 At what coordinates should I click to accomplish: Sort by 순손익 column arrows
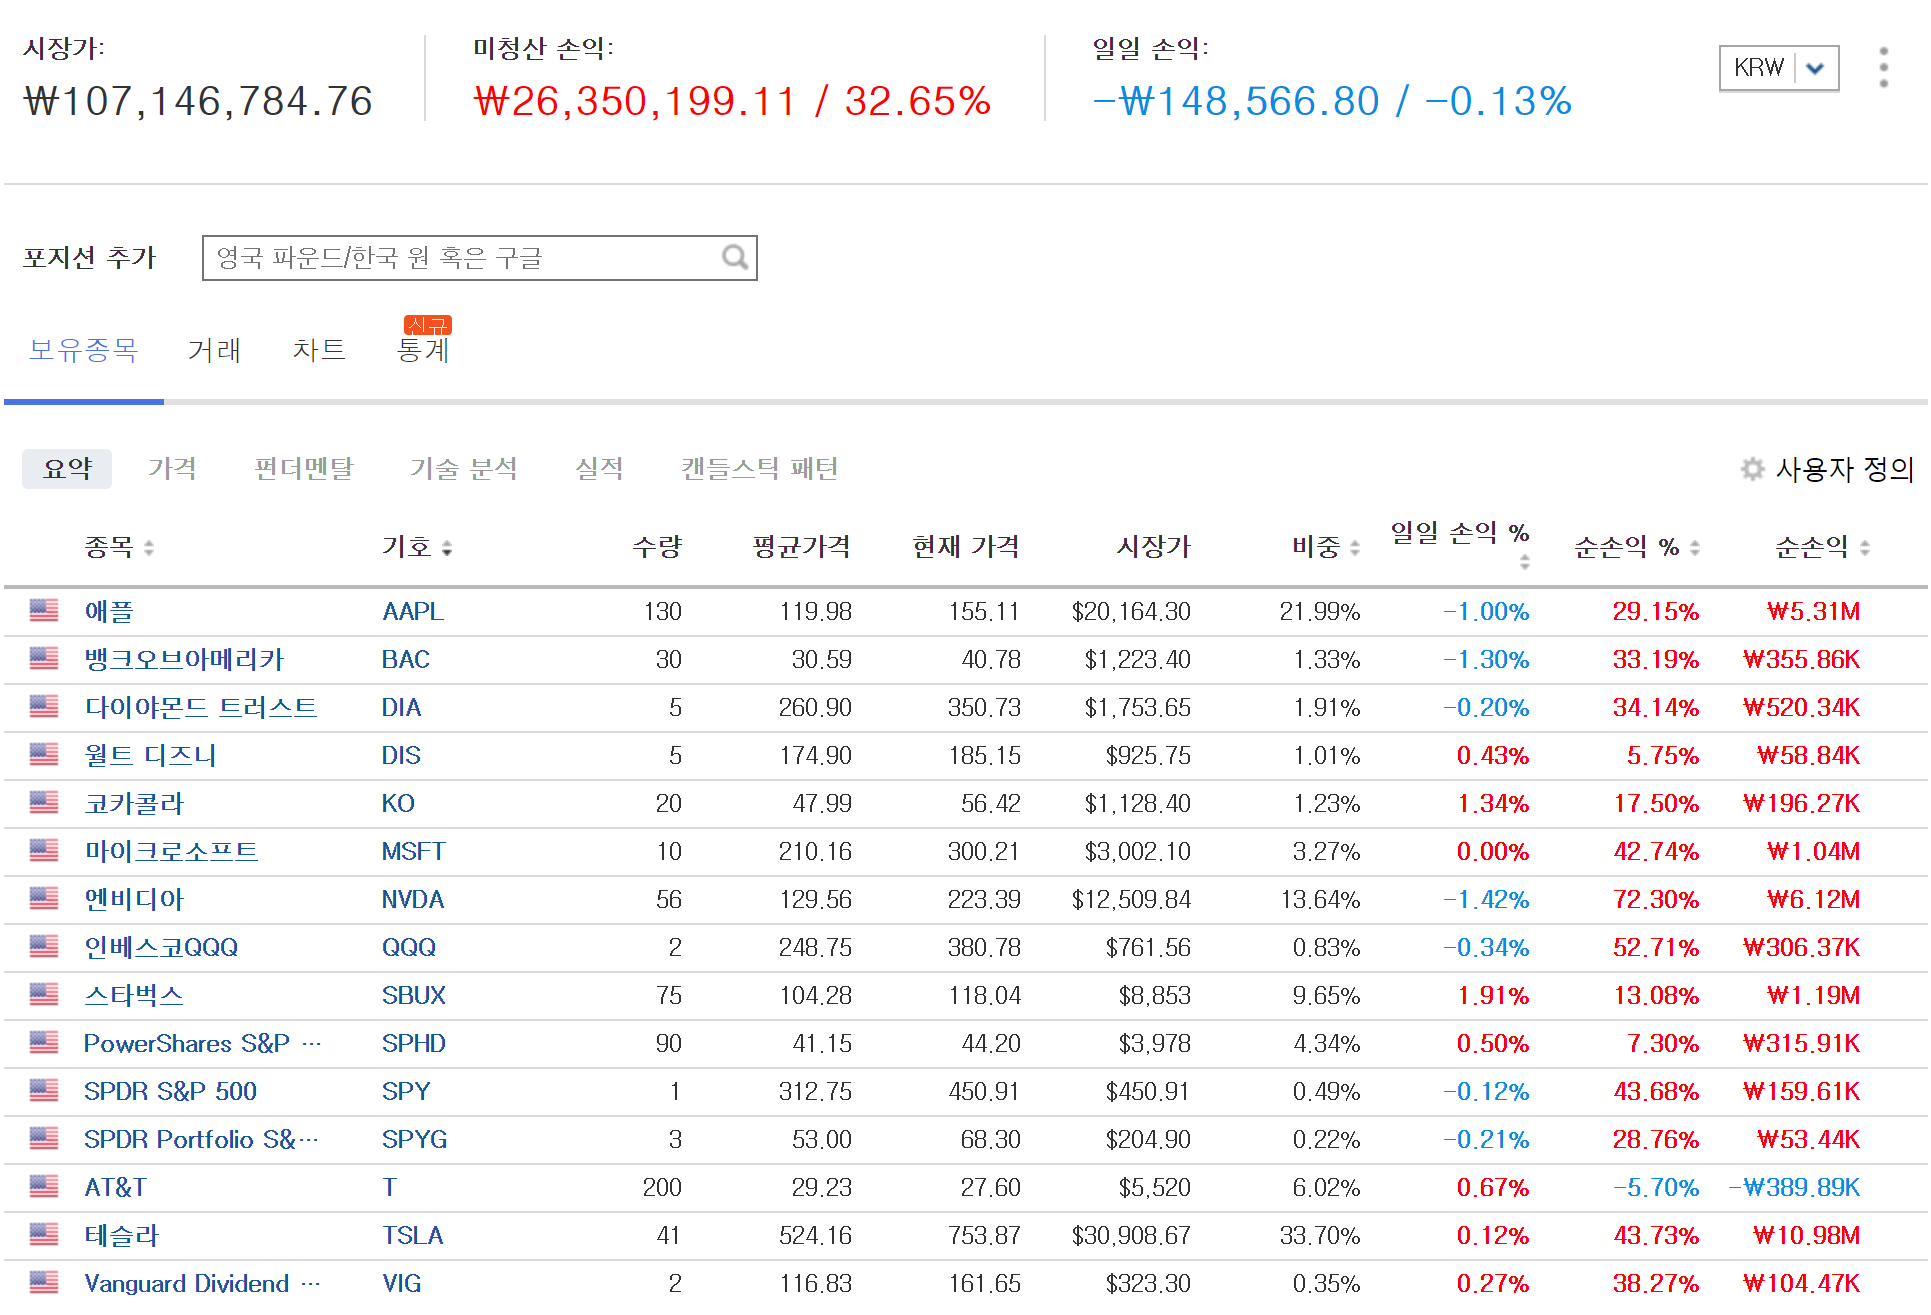point(1865,548)
